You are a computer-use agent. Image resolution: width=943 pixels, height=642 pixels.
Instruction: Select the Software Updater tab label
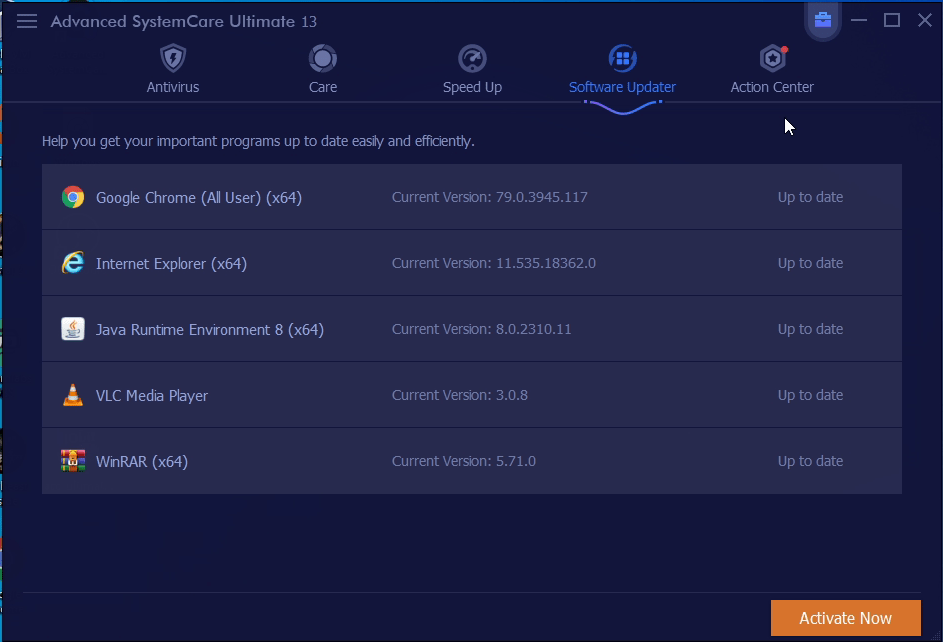622,87
